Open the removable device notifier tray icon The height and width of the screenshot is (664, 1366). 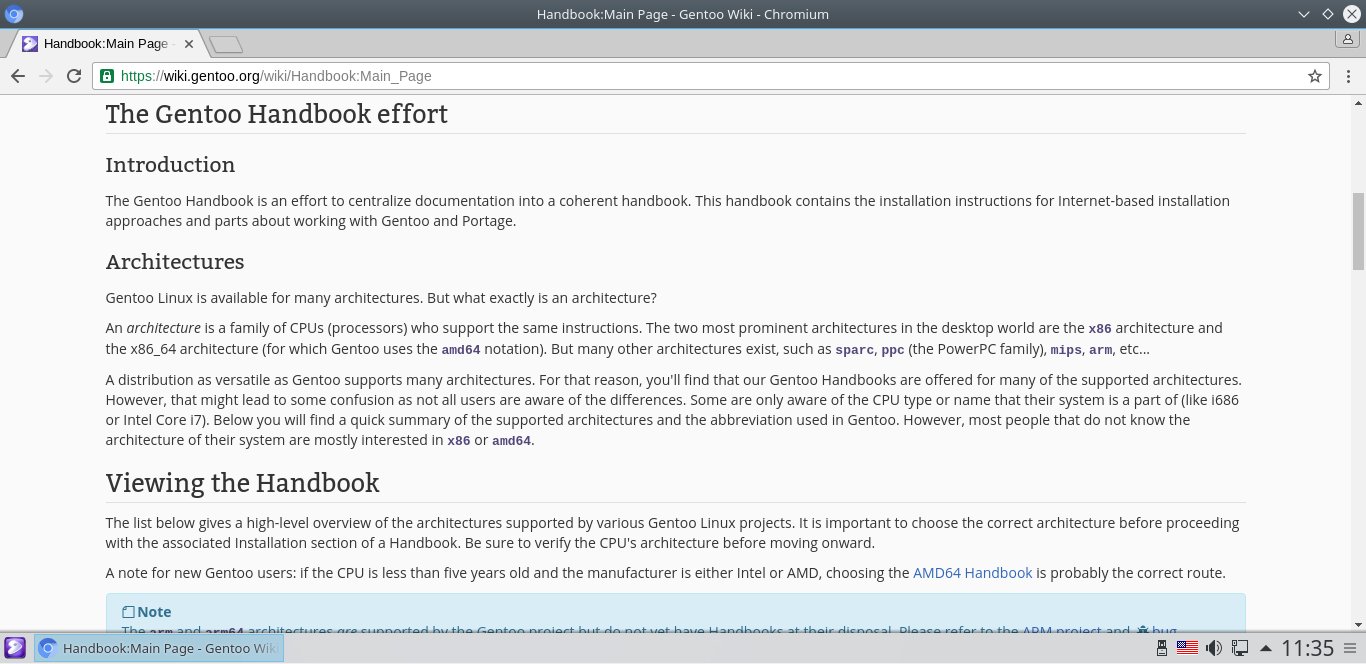tap(1162, 648)
